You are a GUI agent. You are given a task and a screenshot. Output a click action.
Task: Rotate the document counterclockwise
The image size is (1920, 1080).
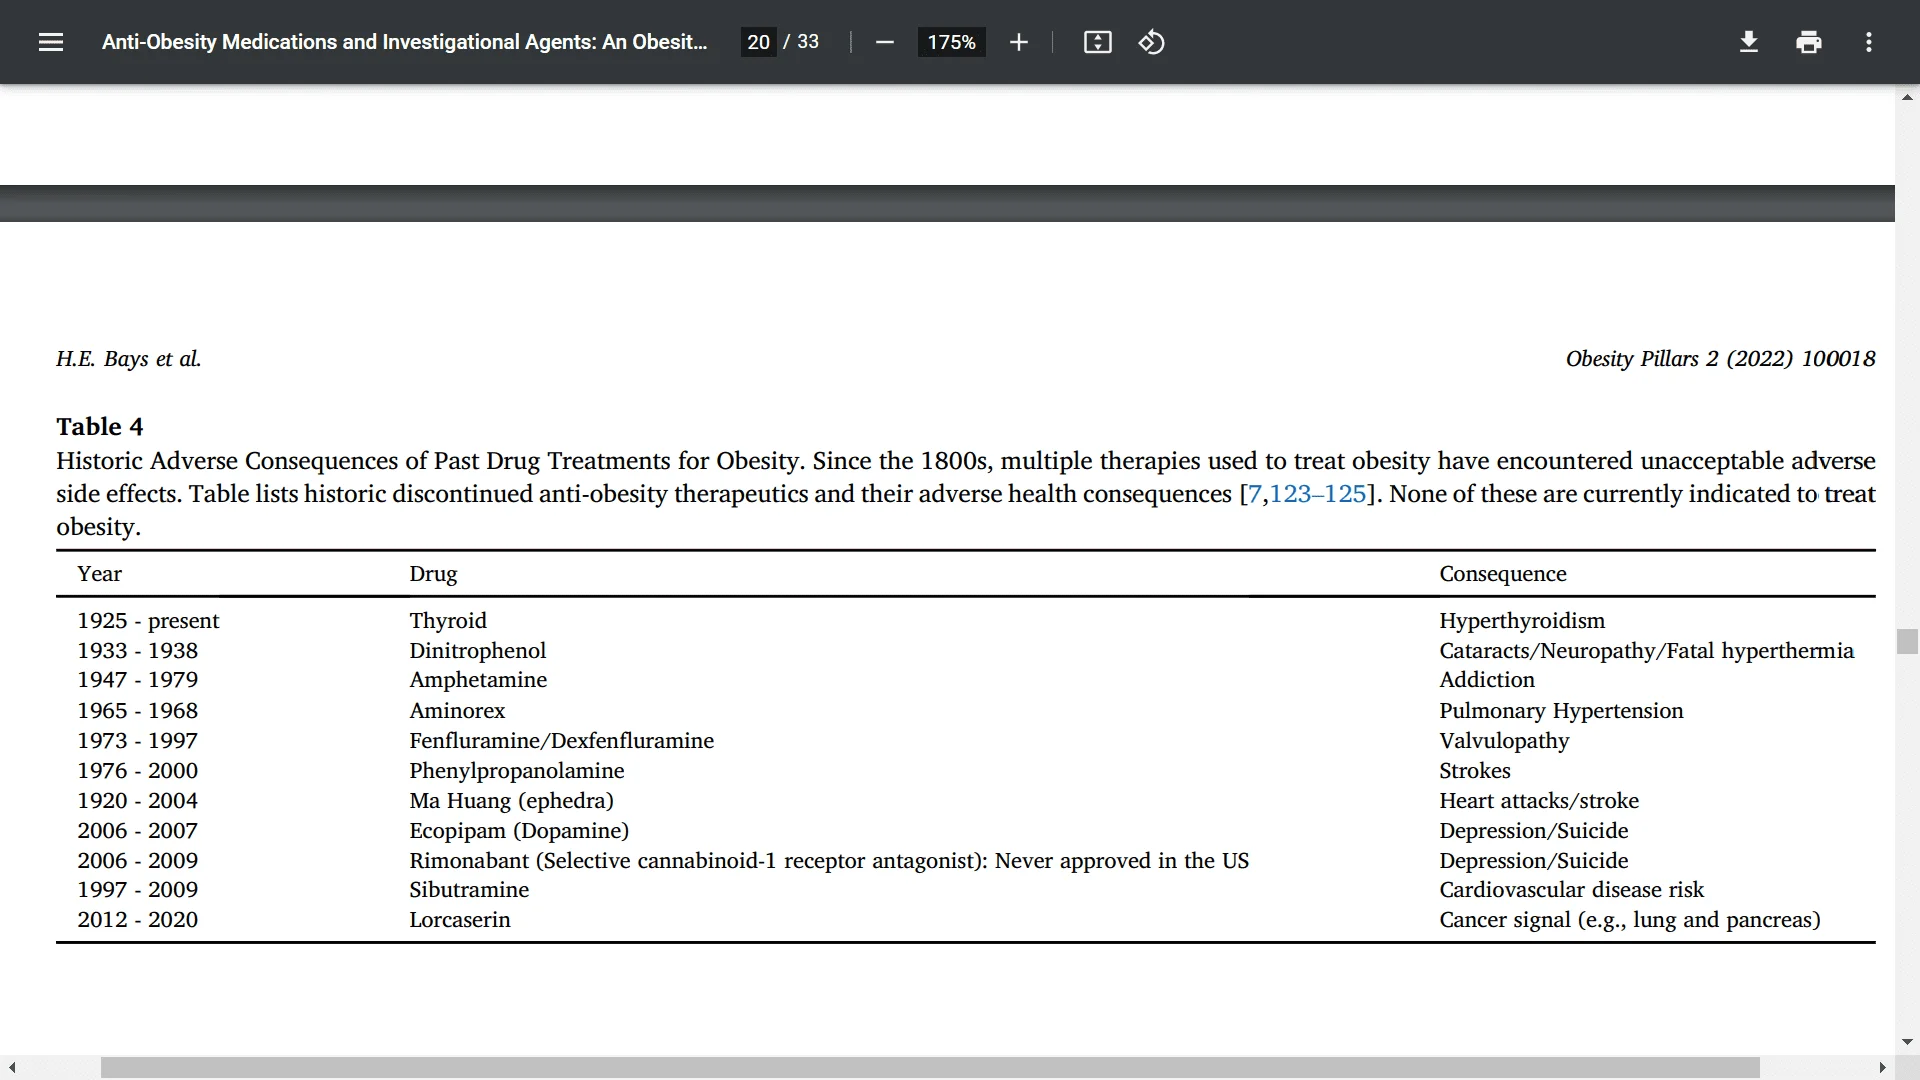tap(1151, 42)
